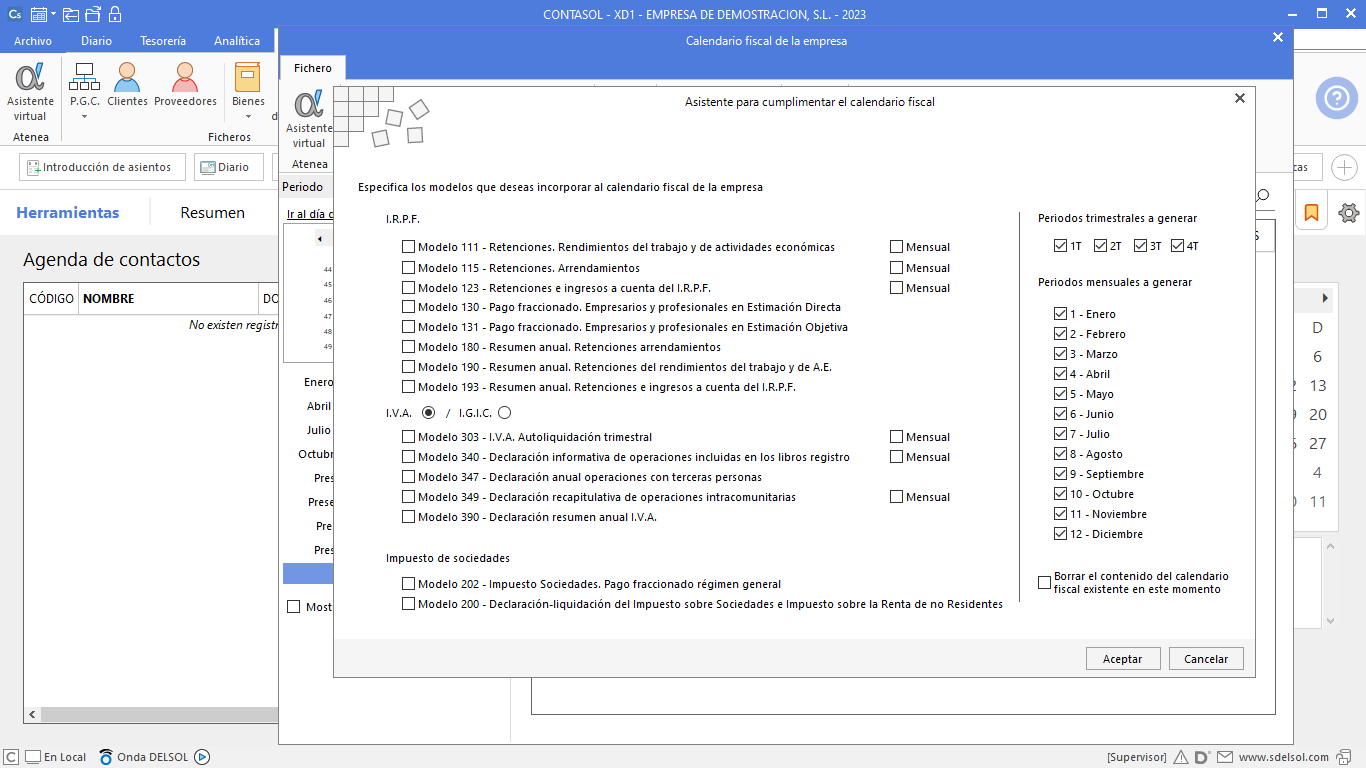Click the help question mark icon
This screenshot has height=768, width=1366.
1336,98
